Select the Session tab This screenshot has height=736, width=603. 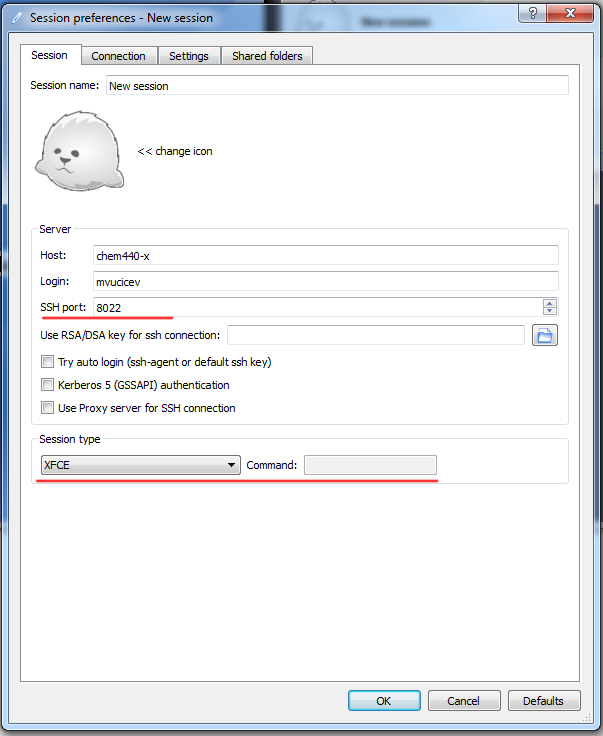tap(49, 56)
